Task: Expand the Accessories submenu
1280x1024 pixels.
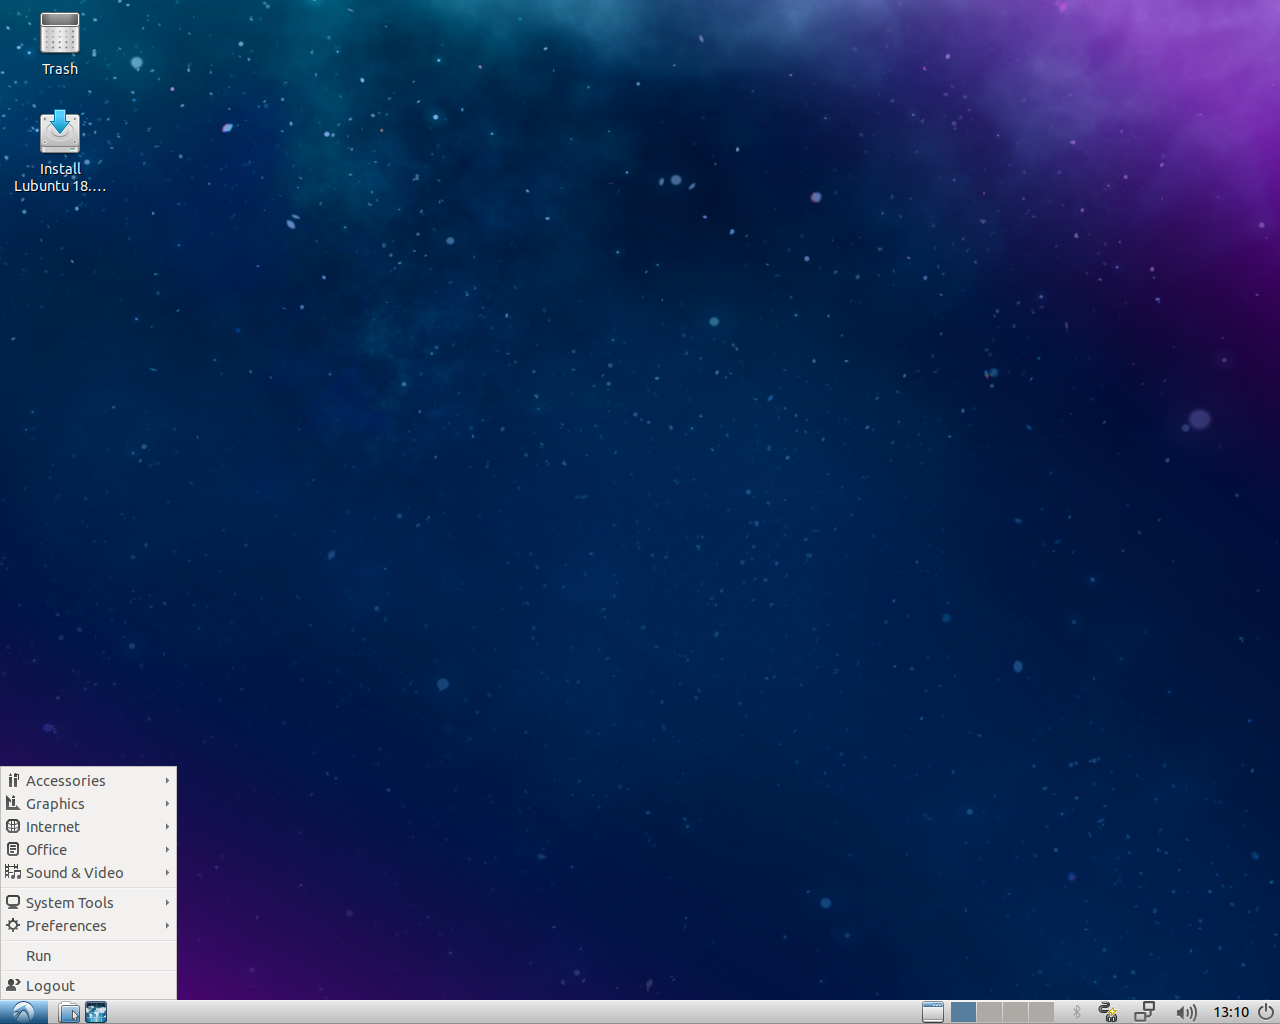Action: (x=89, y=781)
